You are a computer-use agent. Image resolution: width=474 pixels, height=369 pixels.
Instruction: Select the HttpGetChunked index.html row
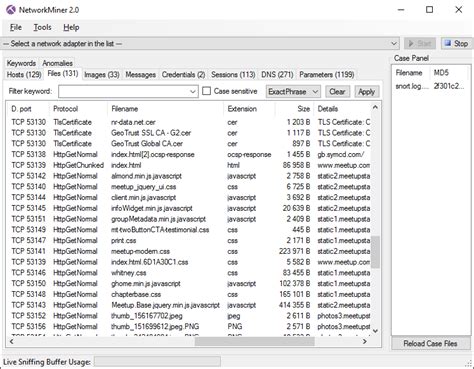[189, 165]
